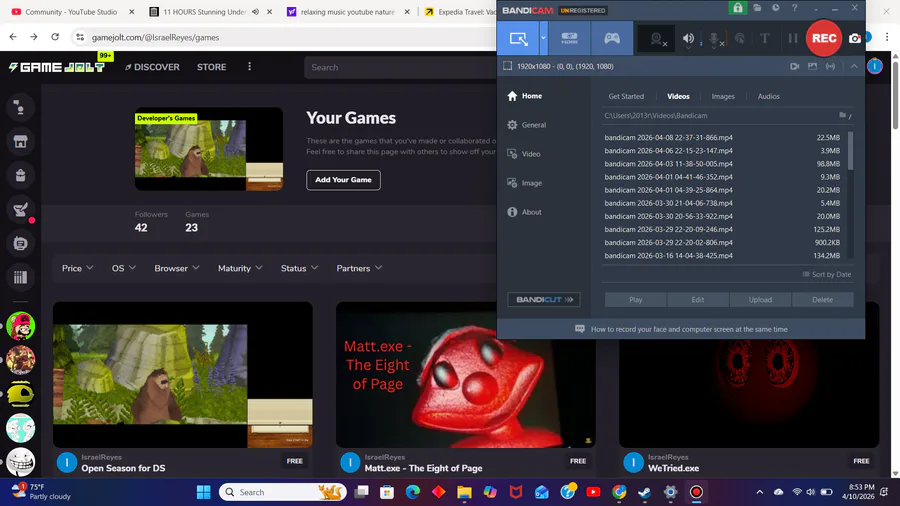Open Windows Start button on taskbar
900x506 pixels.
(x=203, y=492)
